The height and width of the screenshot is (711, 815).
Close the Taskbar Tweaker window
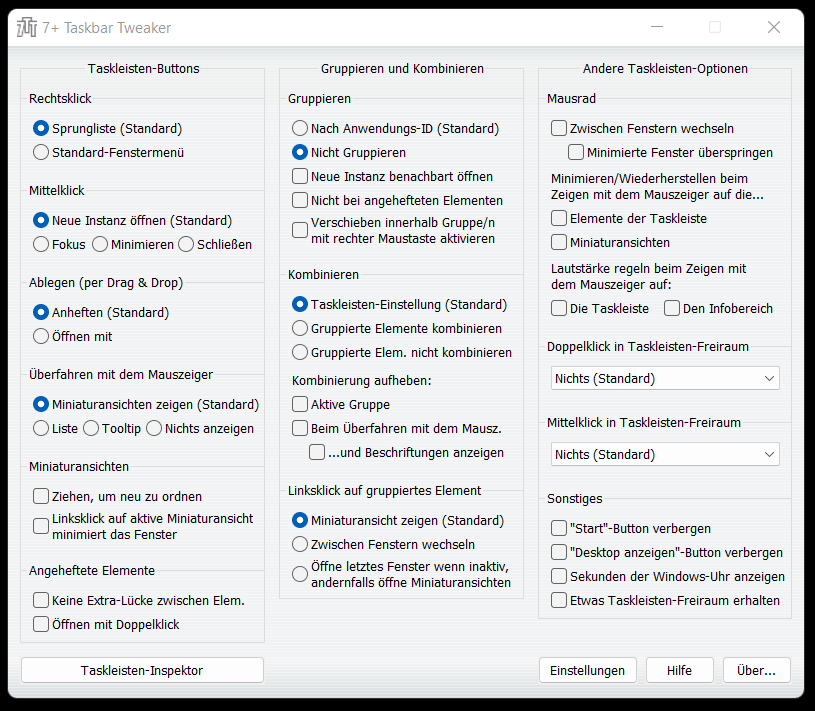coord(773,28)
